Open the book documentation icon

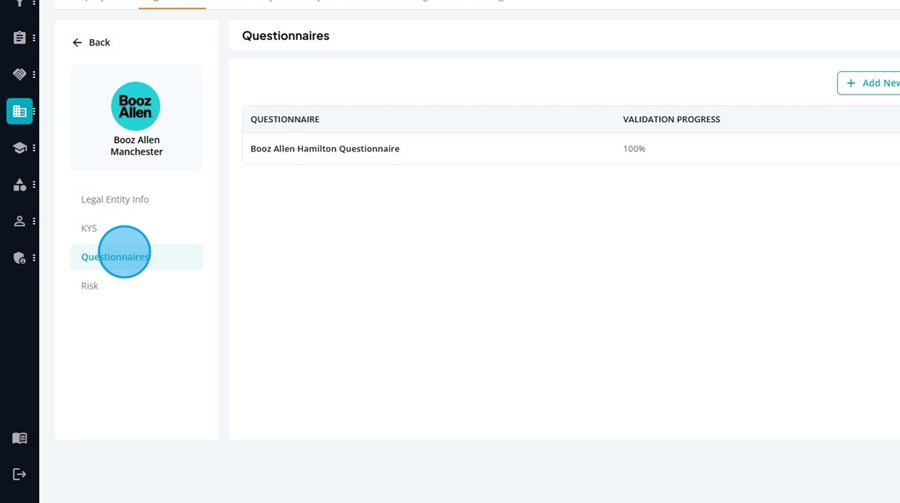[20, 438]
